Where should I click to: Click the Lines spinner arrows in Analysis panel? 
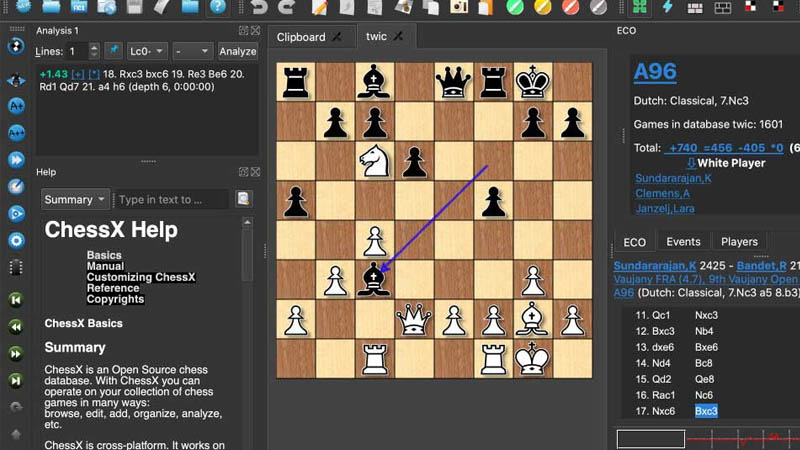click(94, 51)
